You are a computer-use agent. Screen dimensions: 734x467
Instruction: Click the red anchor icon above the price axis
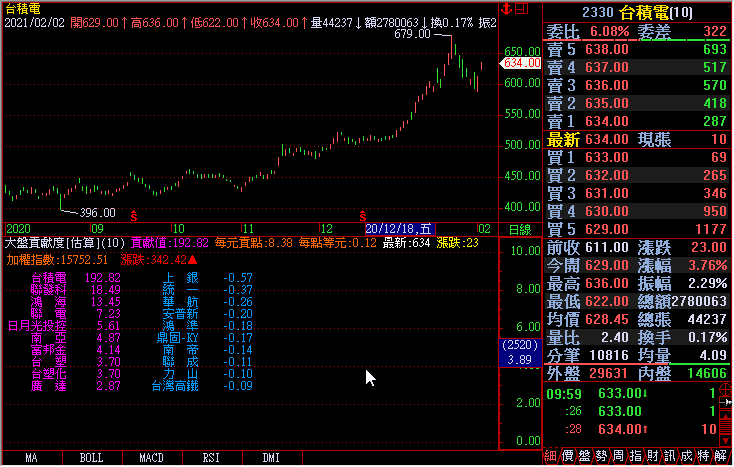(506, 8)
